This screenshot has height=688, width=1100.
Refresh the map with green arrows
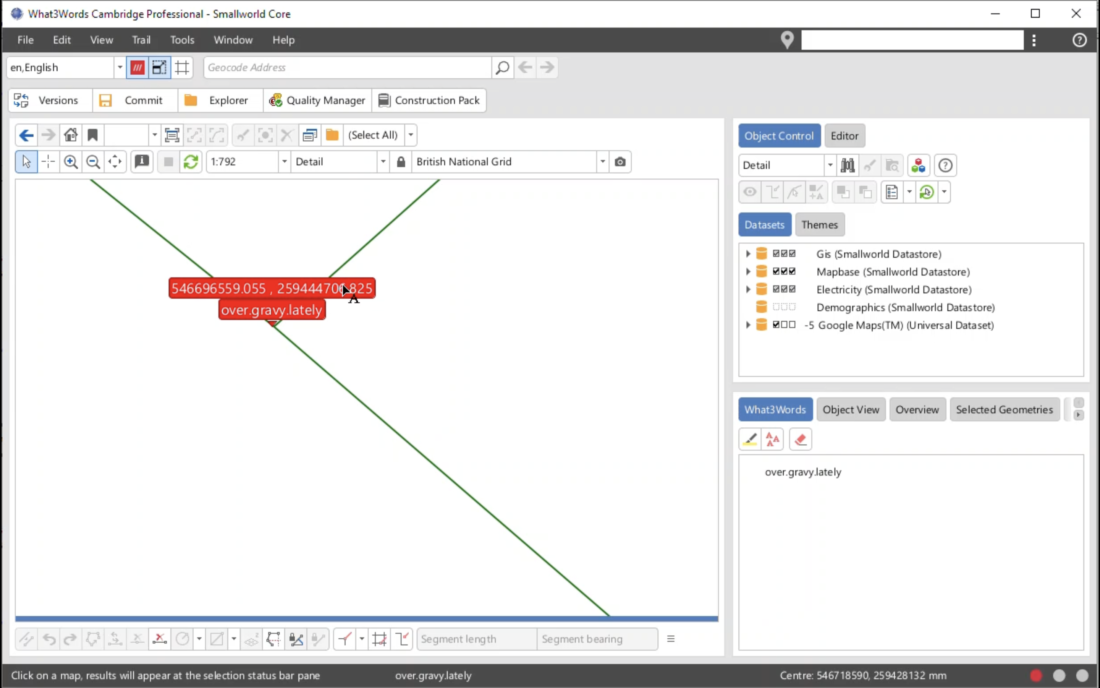point(191,162)
